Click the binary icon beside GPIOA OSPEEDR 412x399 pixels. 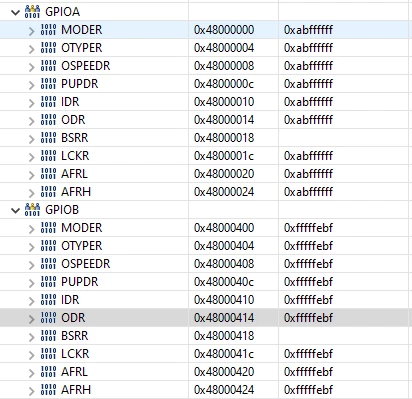coord(48,66)
